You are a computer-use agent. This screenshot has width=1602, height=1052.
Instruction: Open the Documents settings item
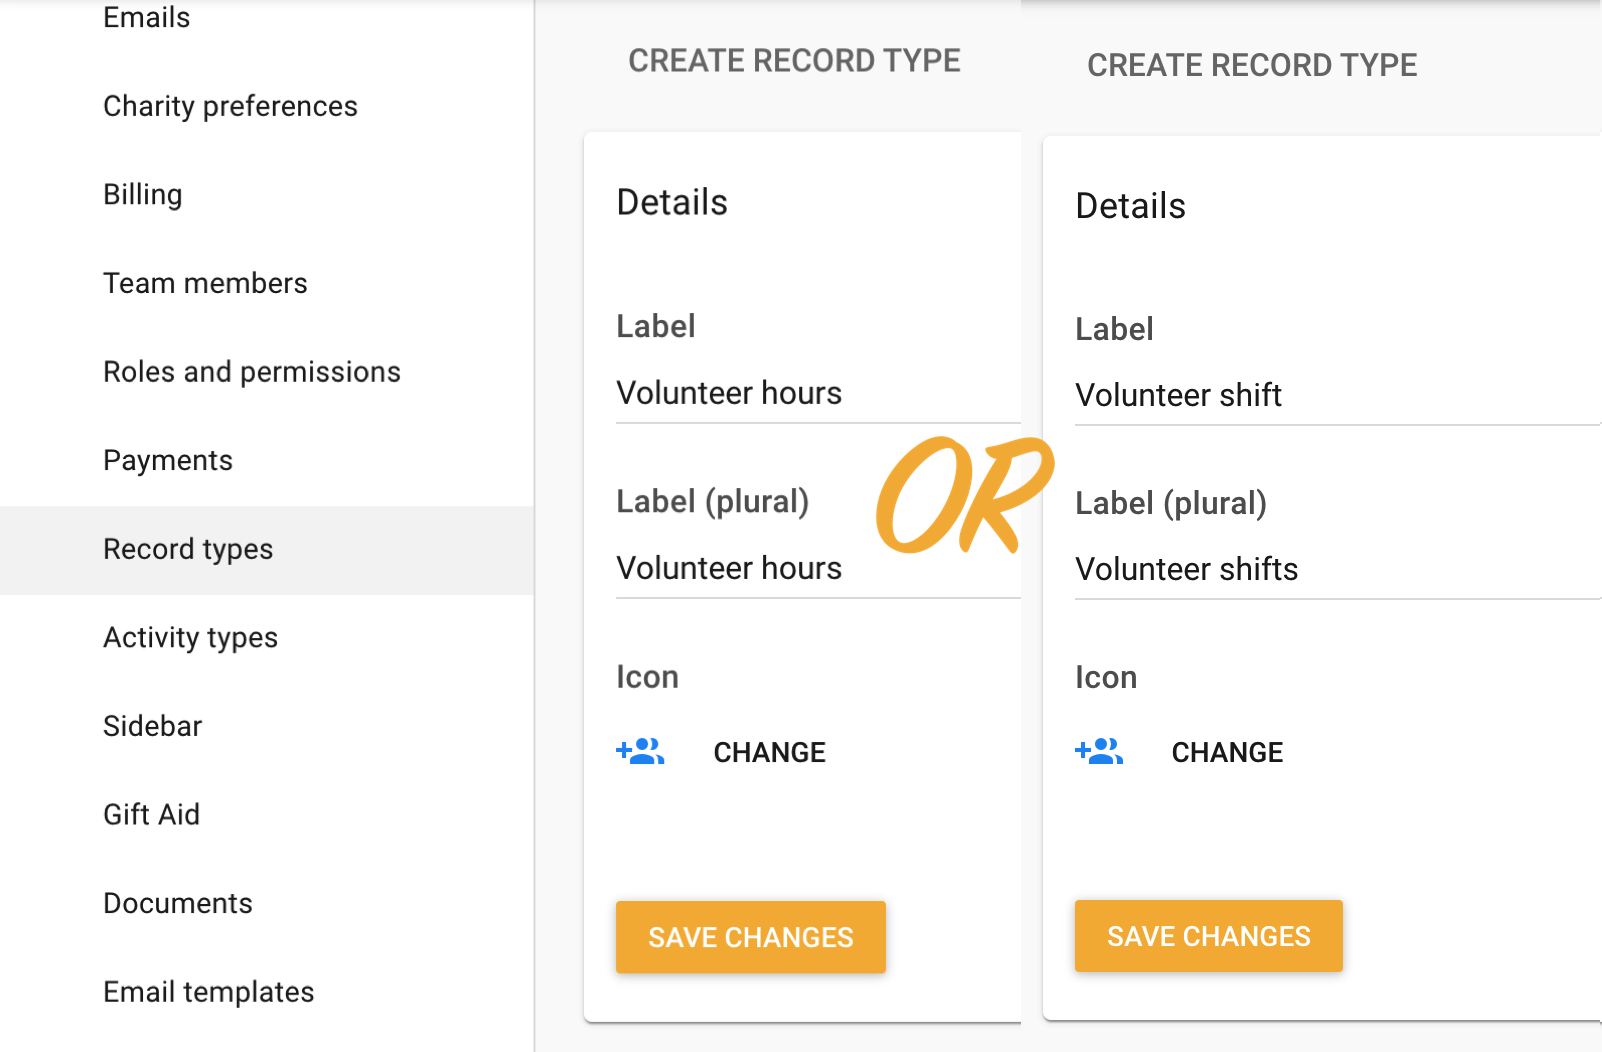pos(178,903)
